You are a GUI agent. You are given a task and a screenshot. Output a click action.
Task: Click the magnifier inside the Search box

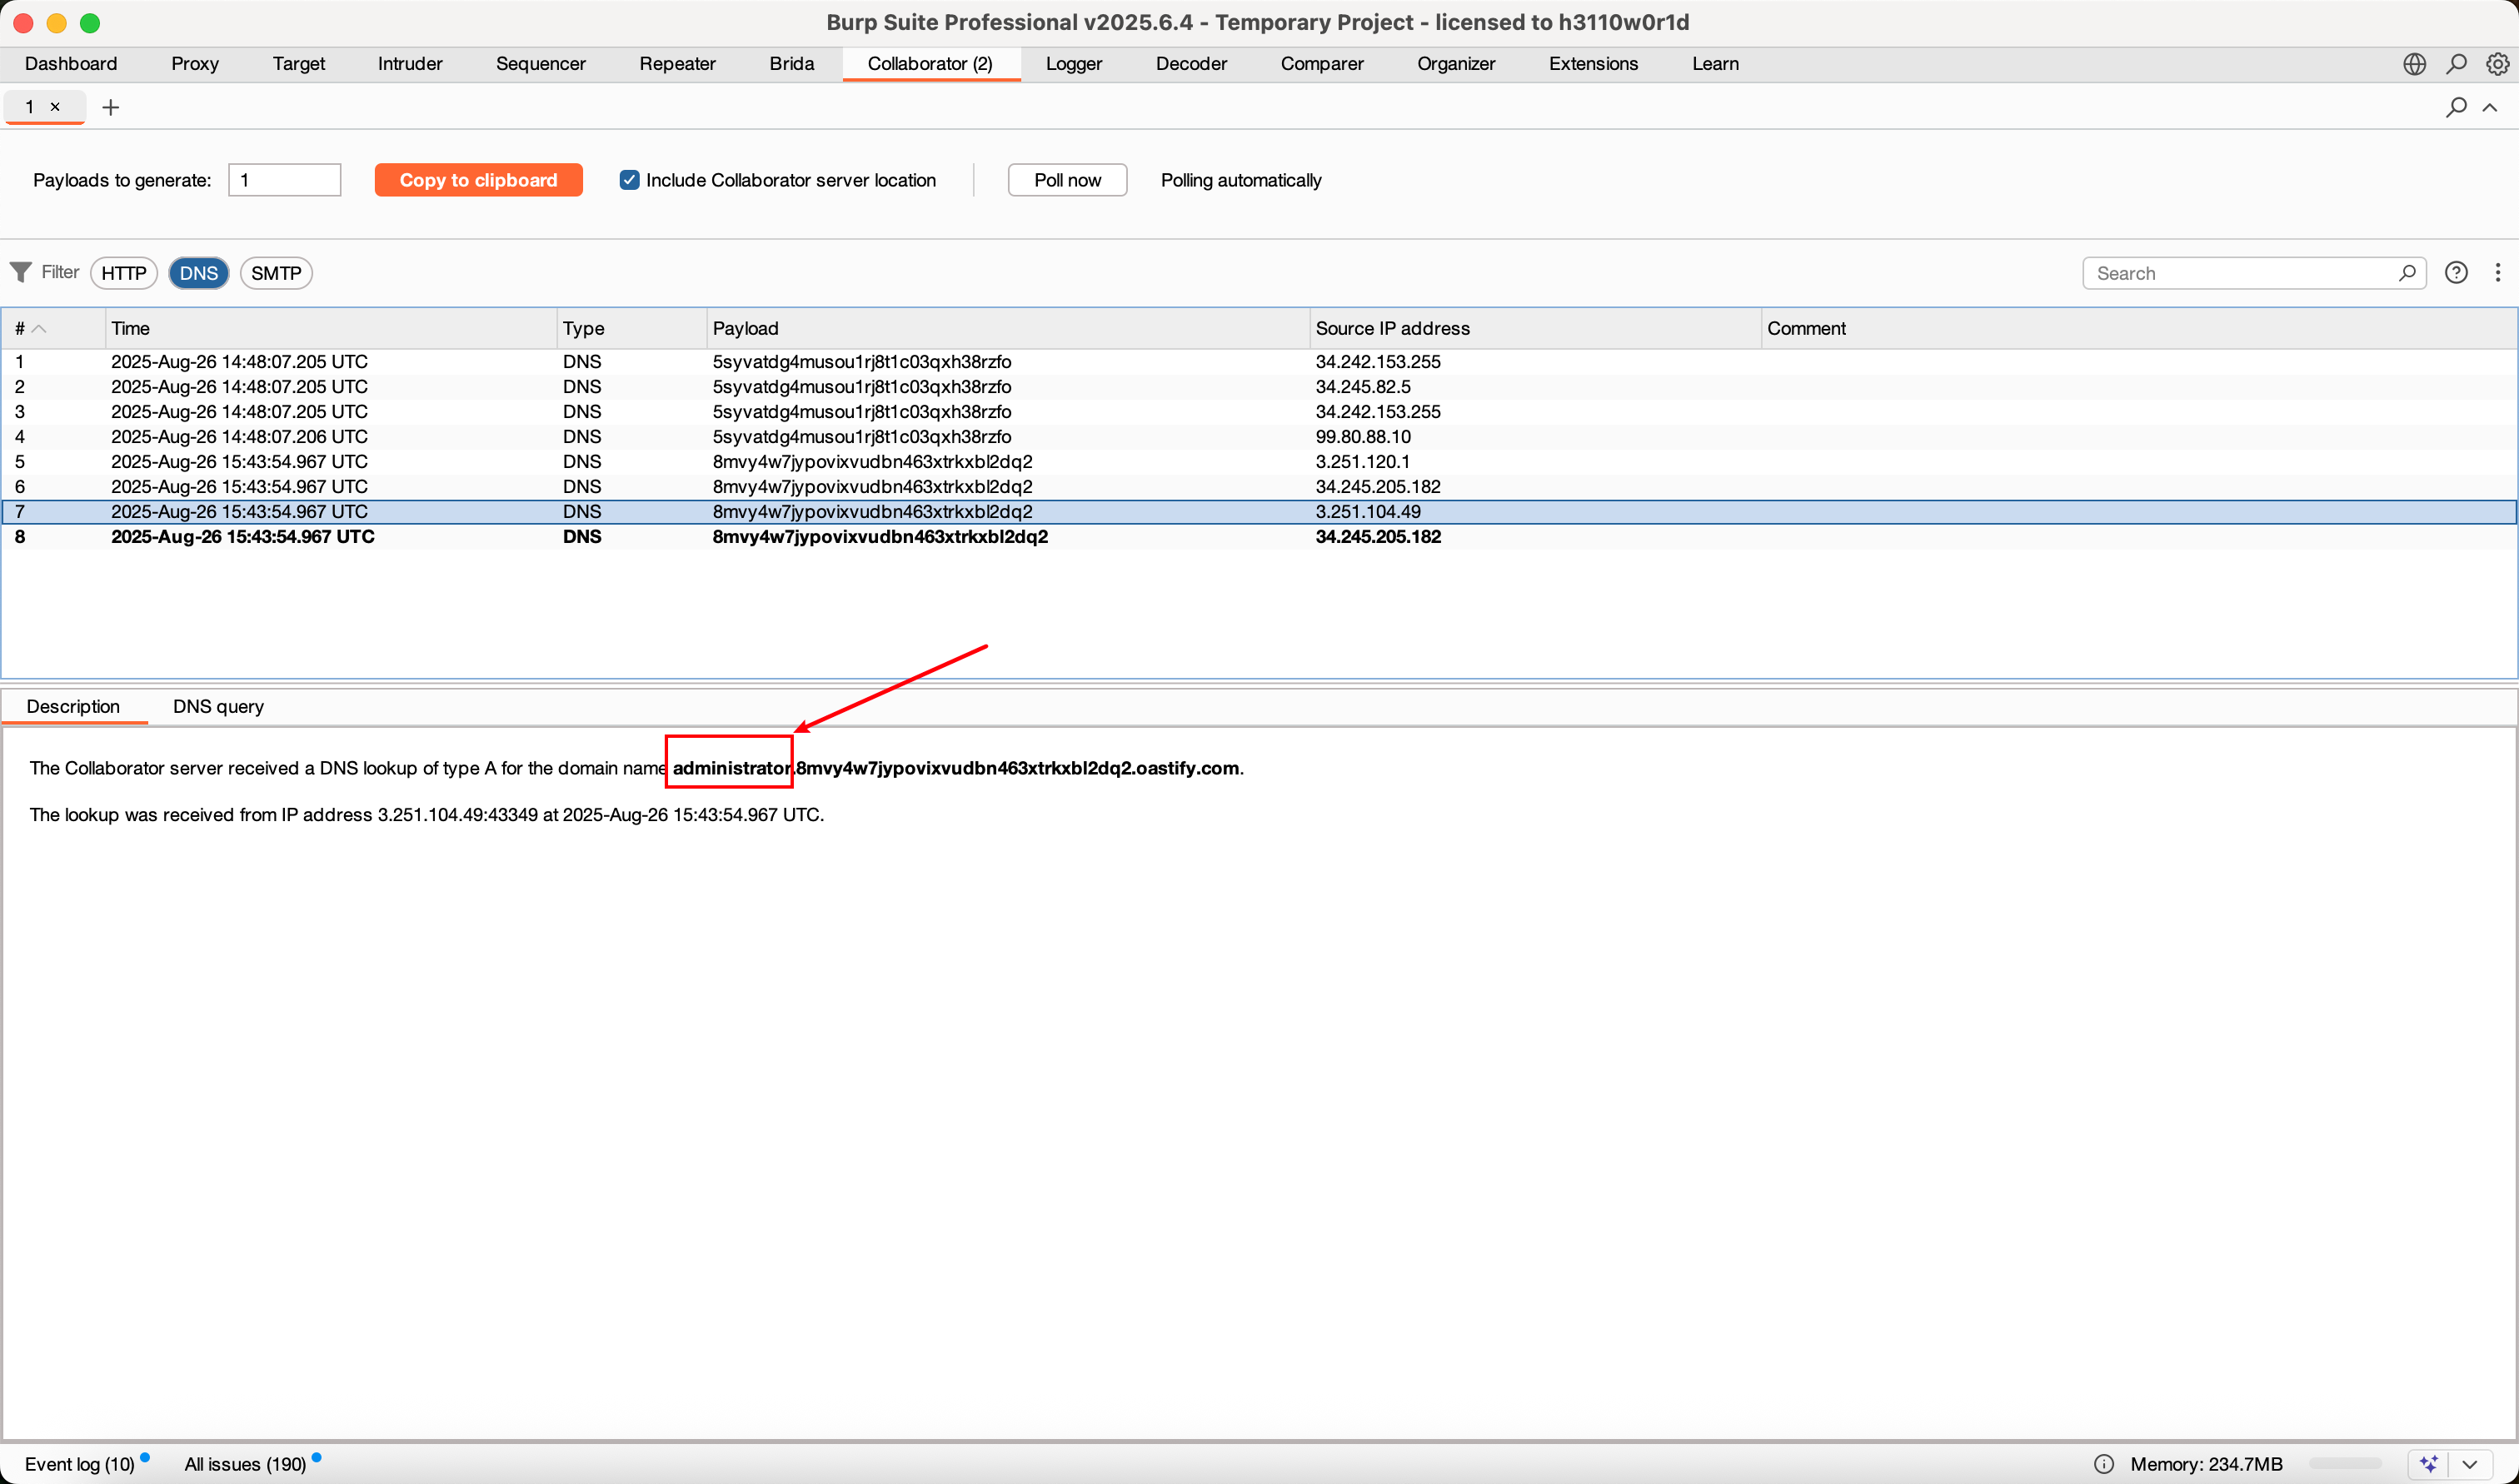pyautogui.click(x=2407, y=273)
